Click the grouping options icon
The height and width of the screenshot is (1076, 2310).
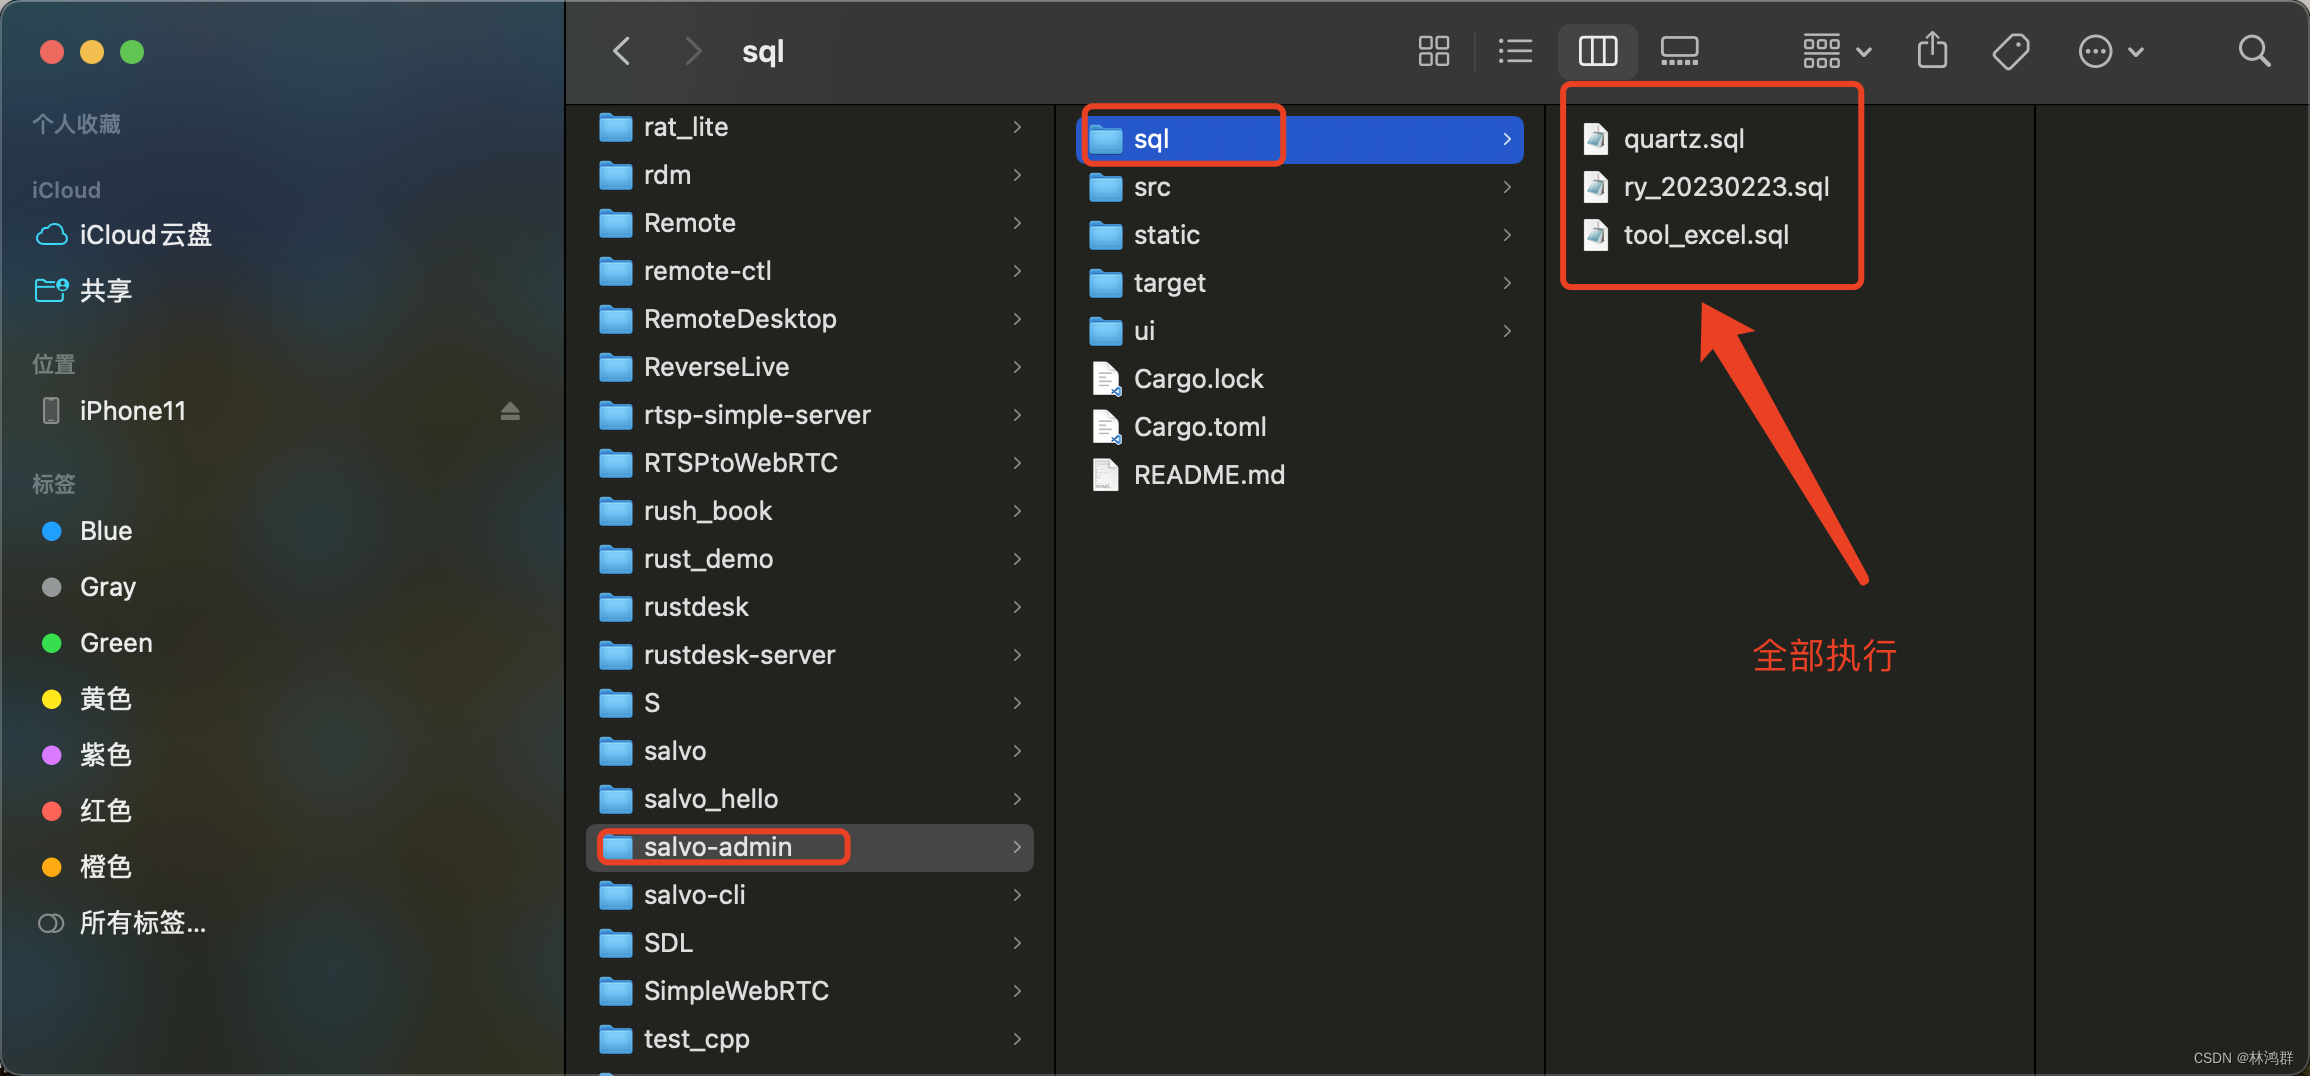point(1822,51)
